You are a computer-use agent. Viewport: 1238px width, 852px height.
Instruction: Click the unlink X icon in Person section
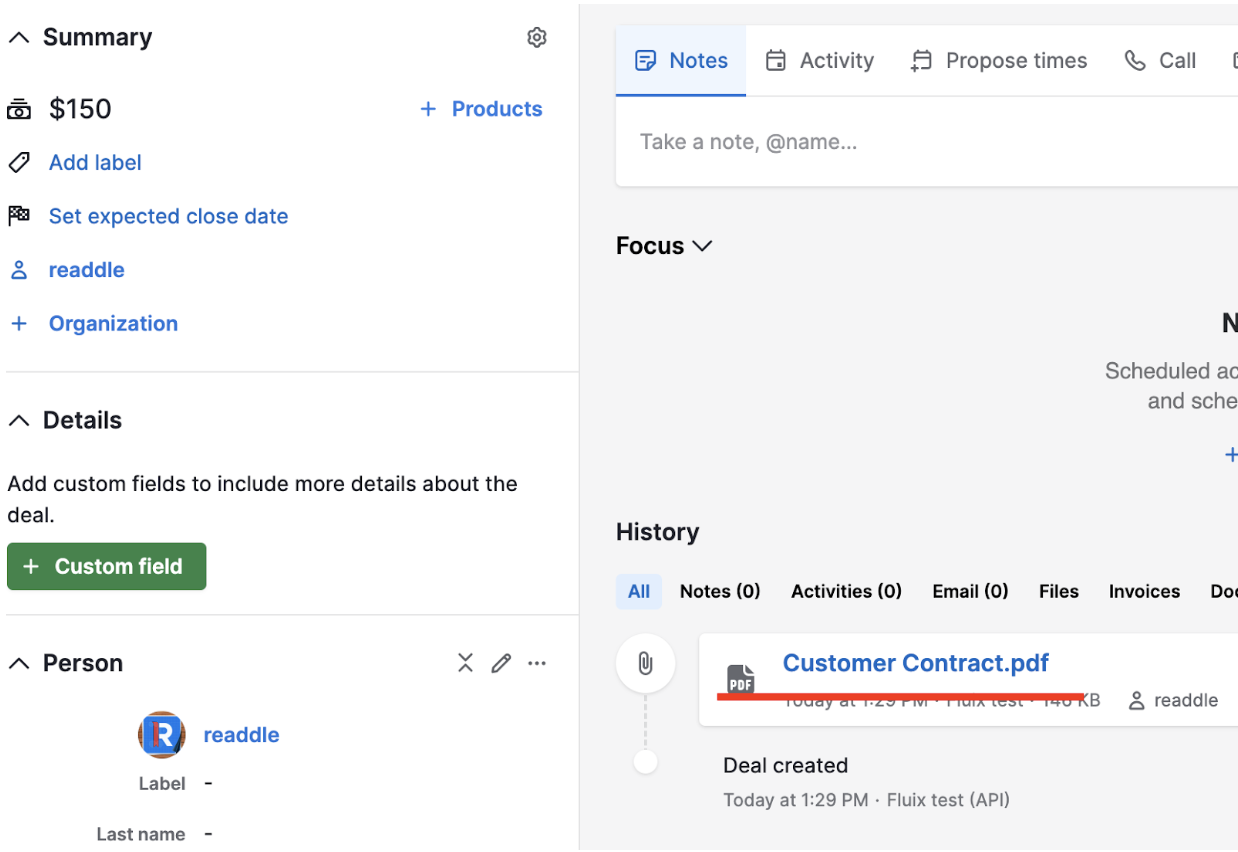click(465, 662)
